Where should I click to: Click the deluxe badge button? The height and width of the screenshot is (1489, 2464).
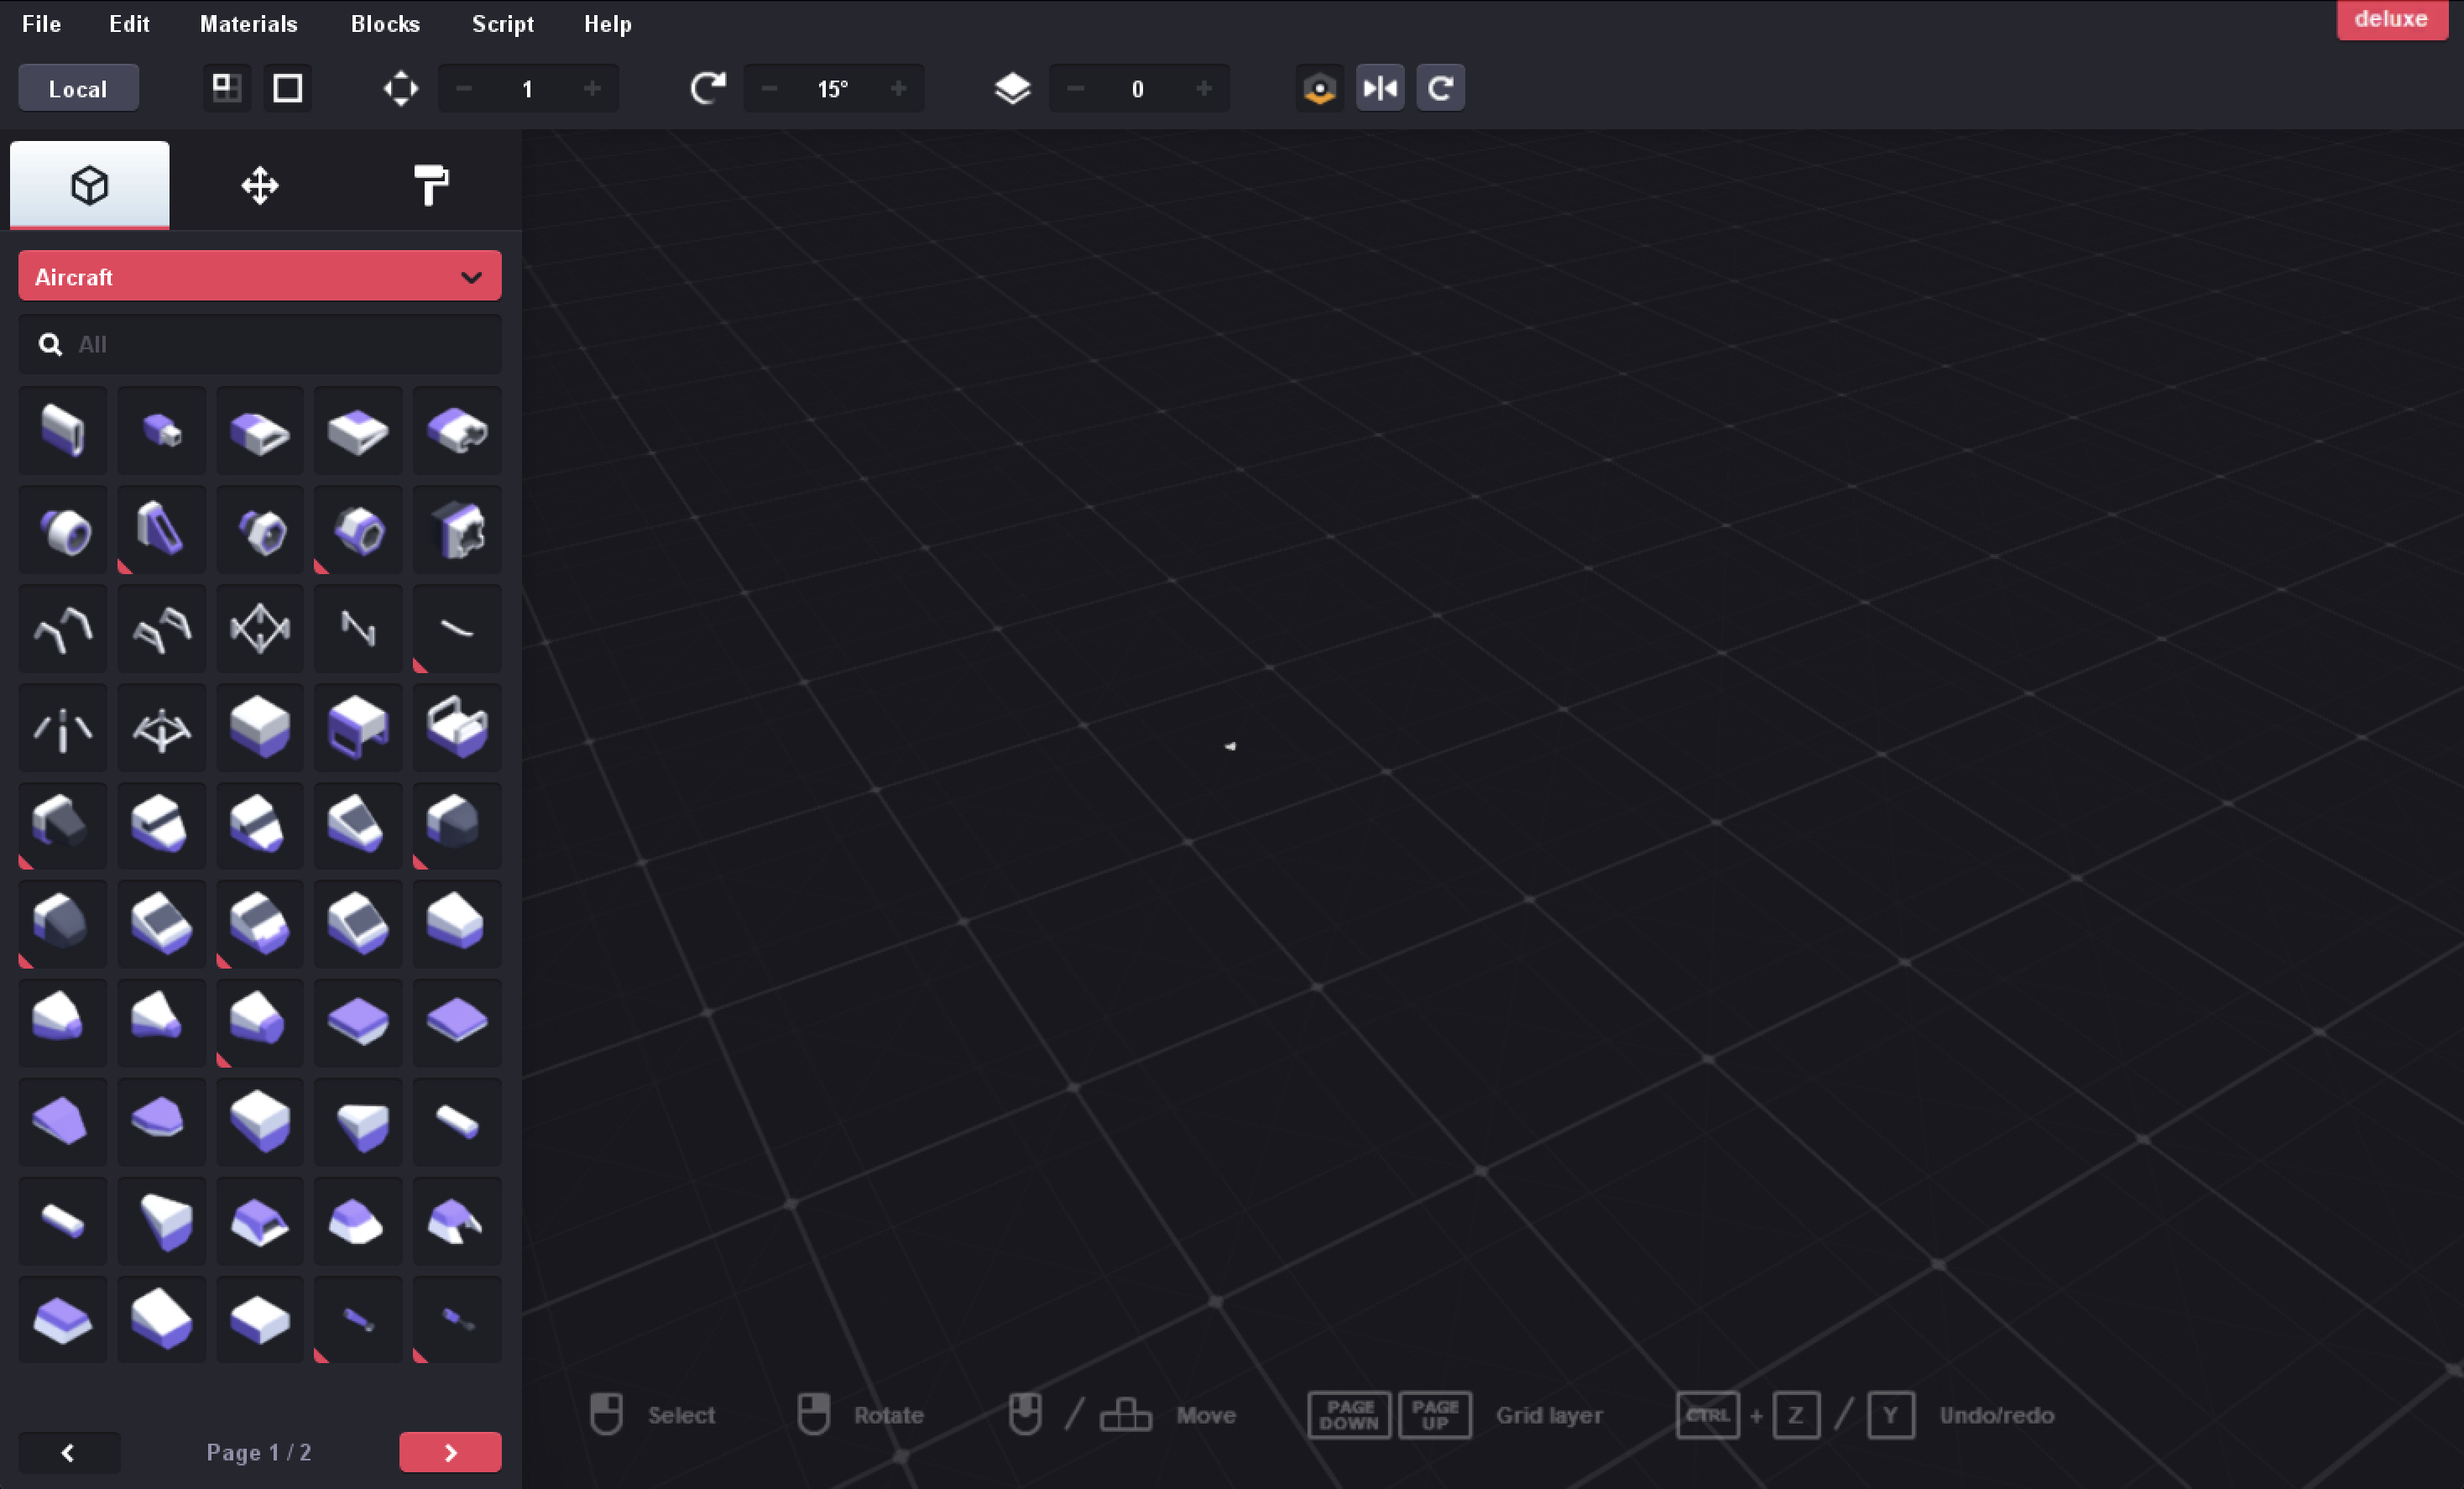pos(2390,20)
